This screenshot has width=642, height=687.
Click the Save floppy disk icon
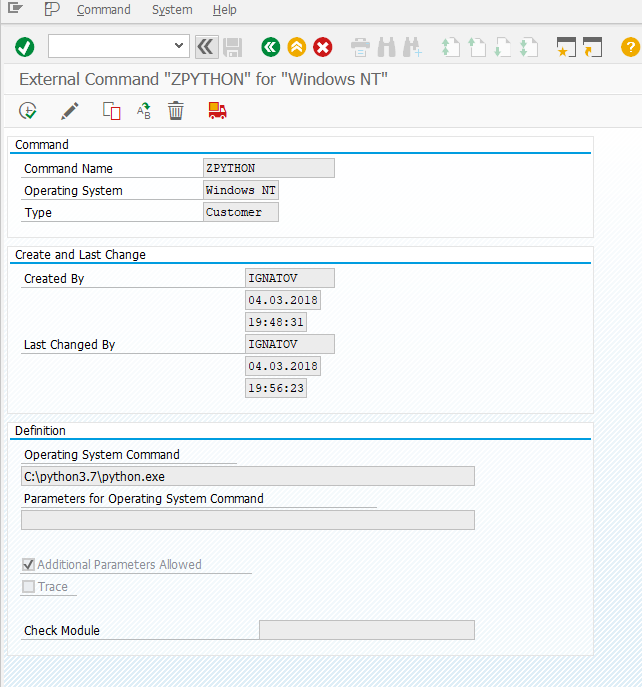coord(232,47)
